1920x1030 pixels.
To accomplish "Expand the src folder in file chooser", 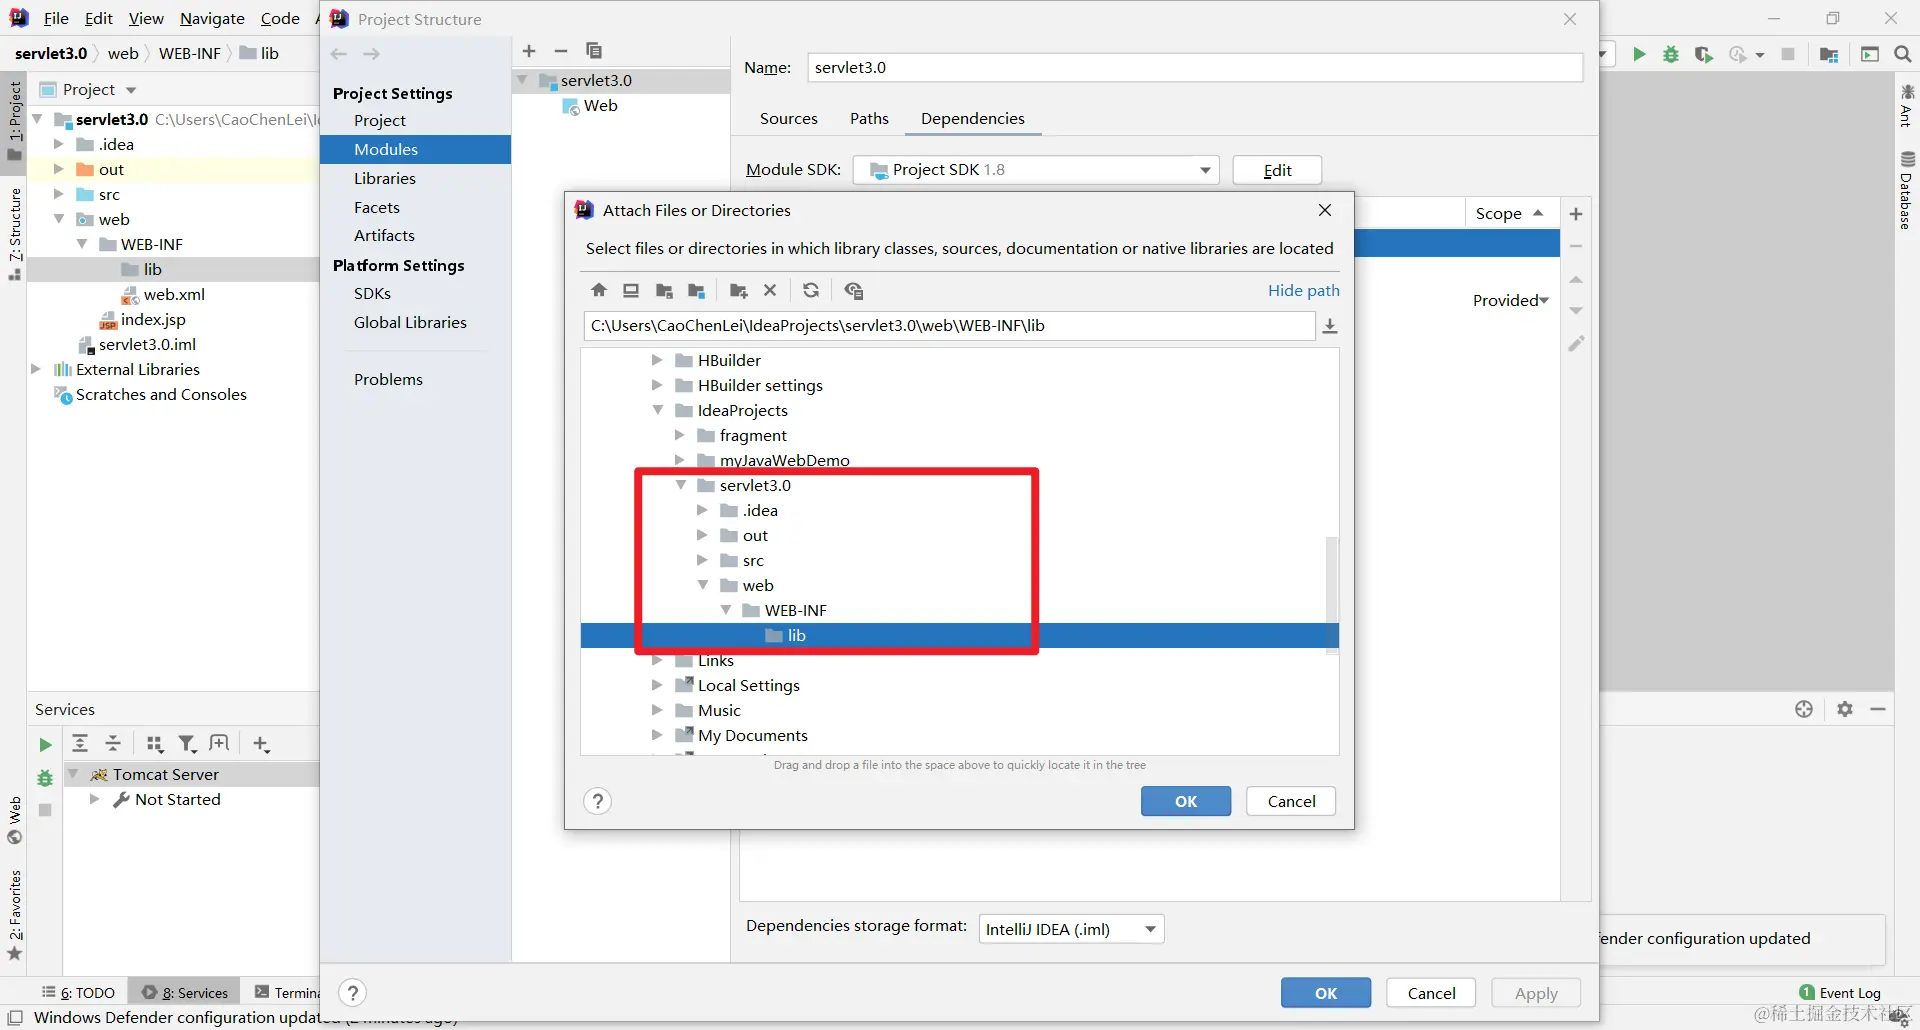I will (702, 560).
